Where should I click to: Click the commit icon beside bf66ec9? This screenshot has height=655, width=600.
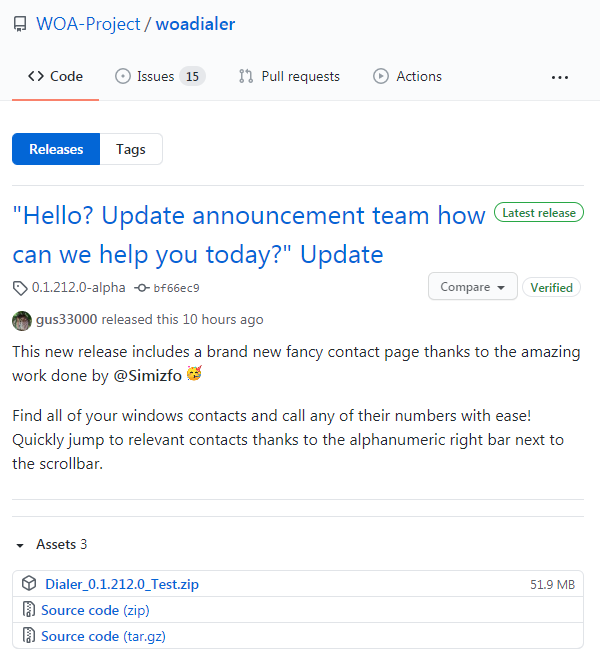(x=141, y=288)
